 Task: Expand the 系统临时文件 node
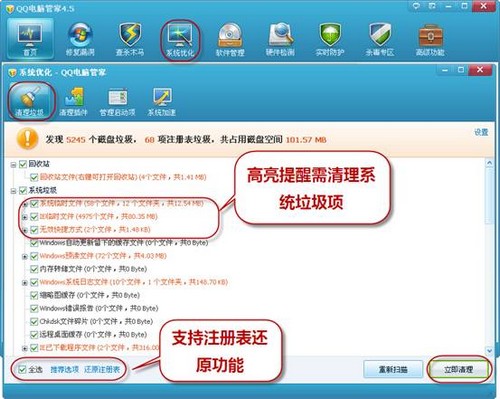click(25, 204)
